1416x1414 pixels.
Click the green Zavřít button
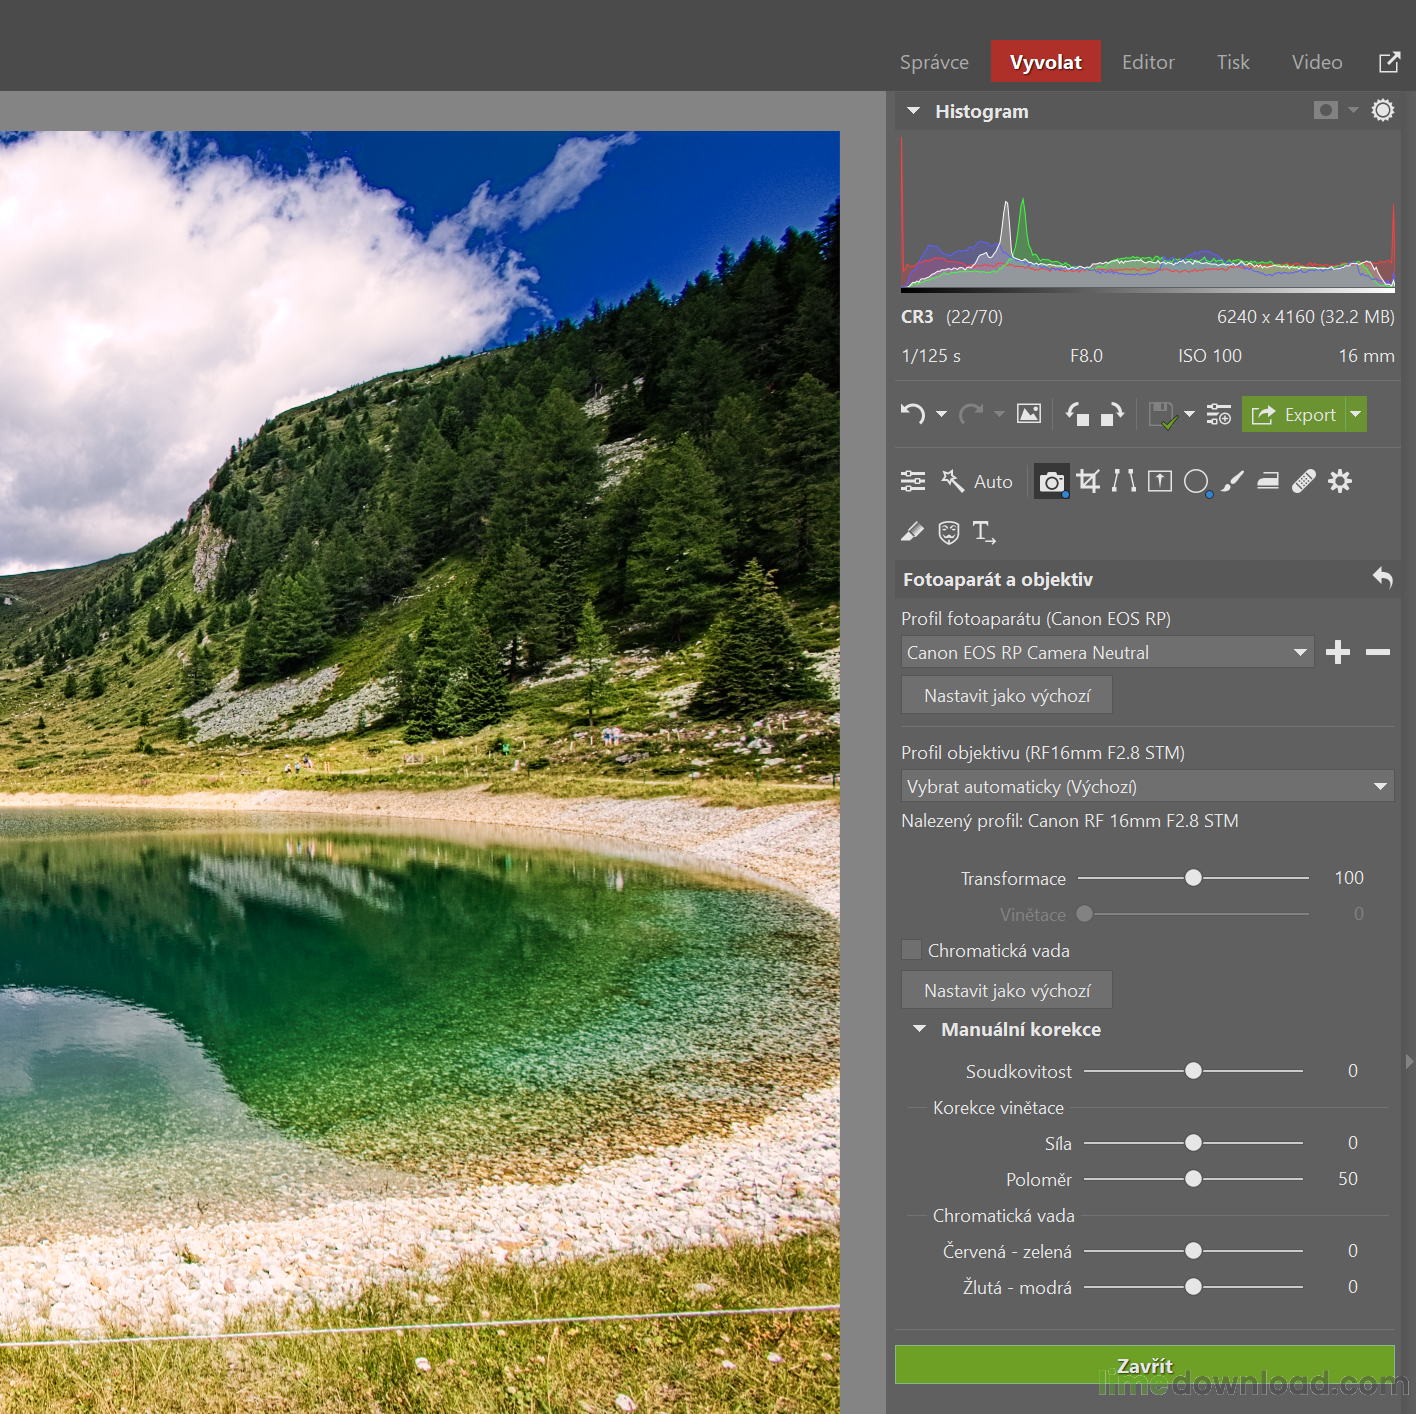coord(1144,1365)
